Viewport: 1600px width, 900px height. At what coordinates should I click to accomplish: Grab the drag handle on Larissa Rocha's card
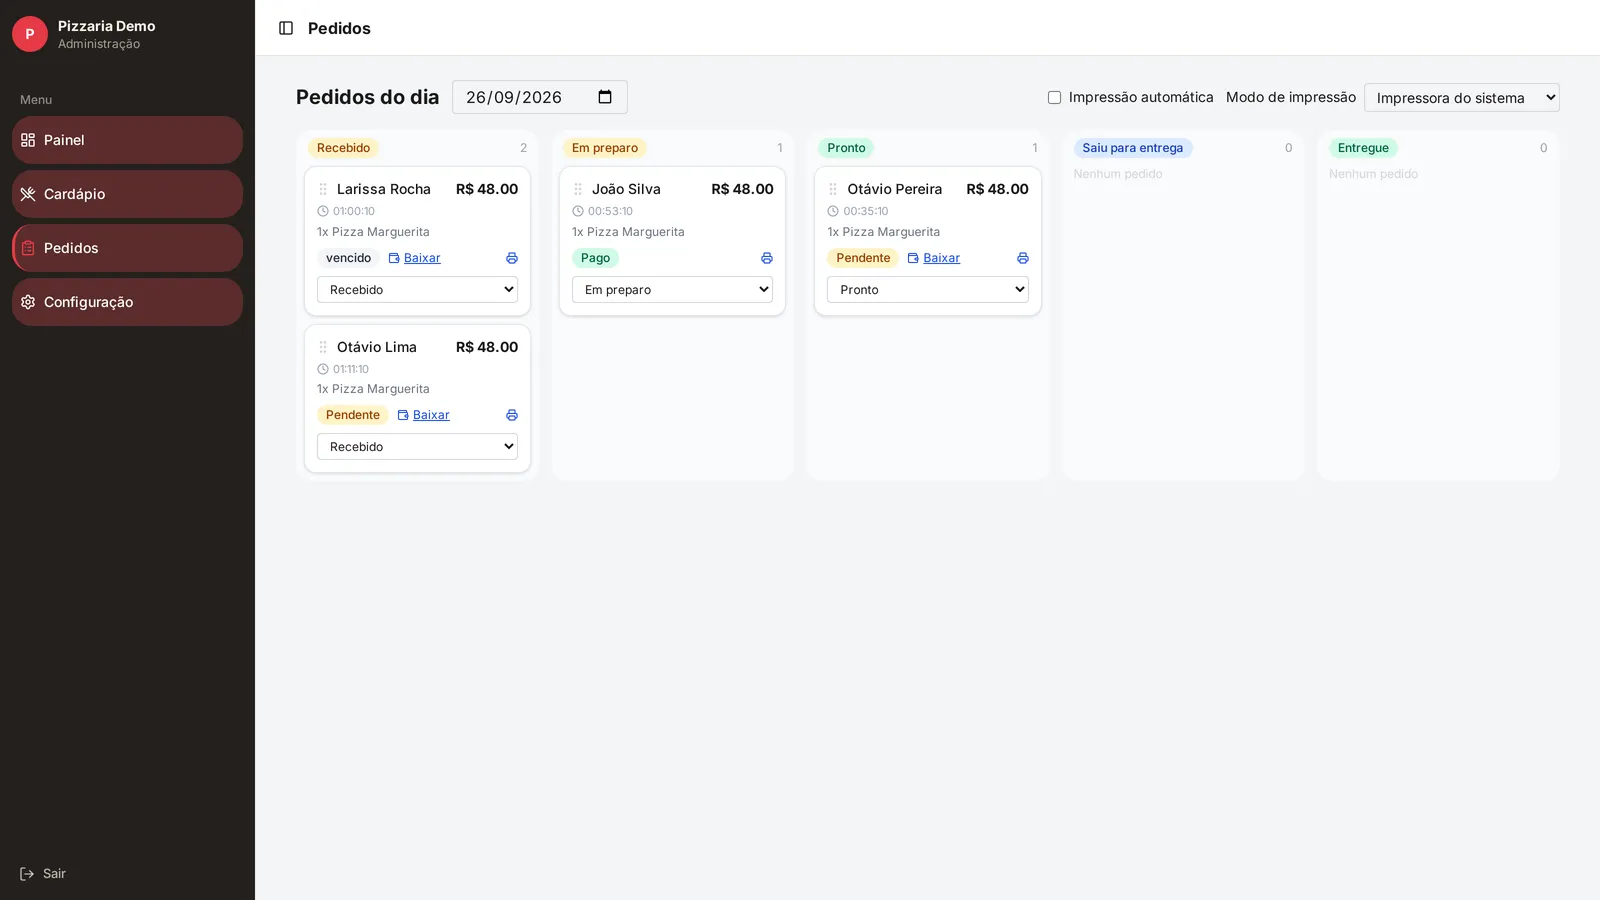coord(323,189)
